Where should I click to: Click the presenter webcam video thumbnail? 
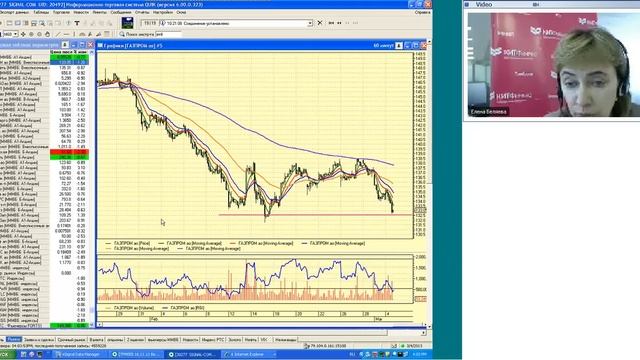pos(553,64)
